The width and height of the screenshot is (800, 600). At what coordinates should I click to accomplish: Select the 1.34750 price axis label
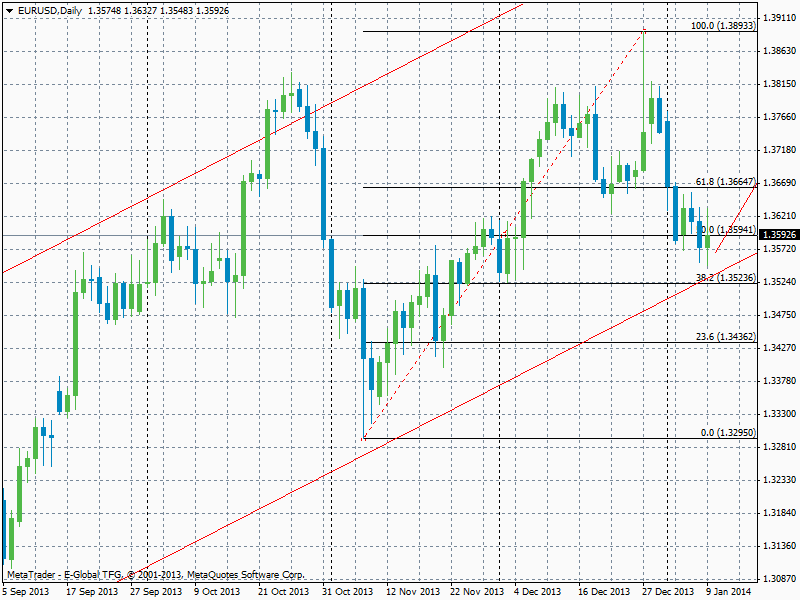[x=779, y=315]
